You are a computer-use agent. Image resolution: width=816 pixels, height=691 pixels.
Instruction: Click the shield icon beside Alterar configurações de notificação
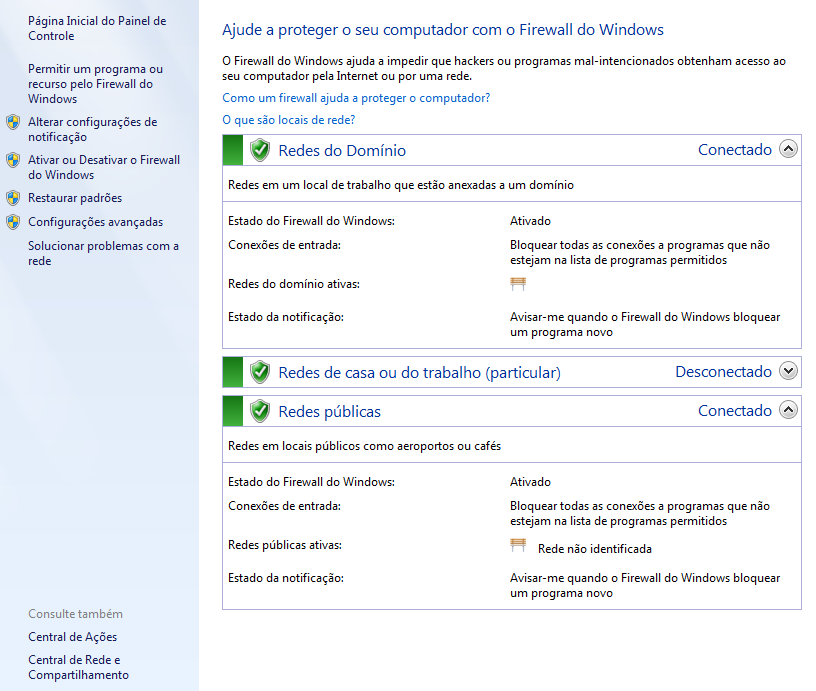pos(13,122)
